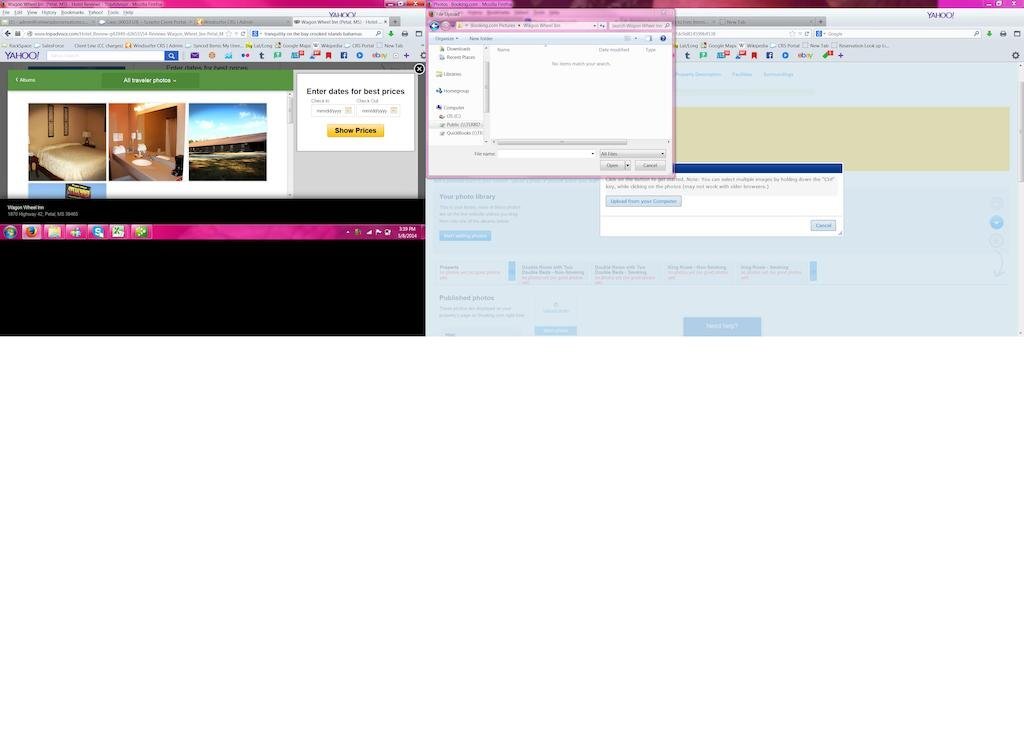Open the History menu in Firefox
This screenshot has height=736, width=1024.
48,12
